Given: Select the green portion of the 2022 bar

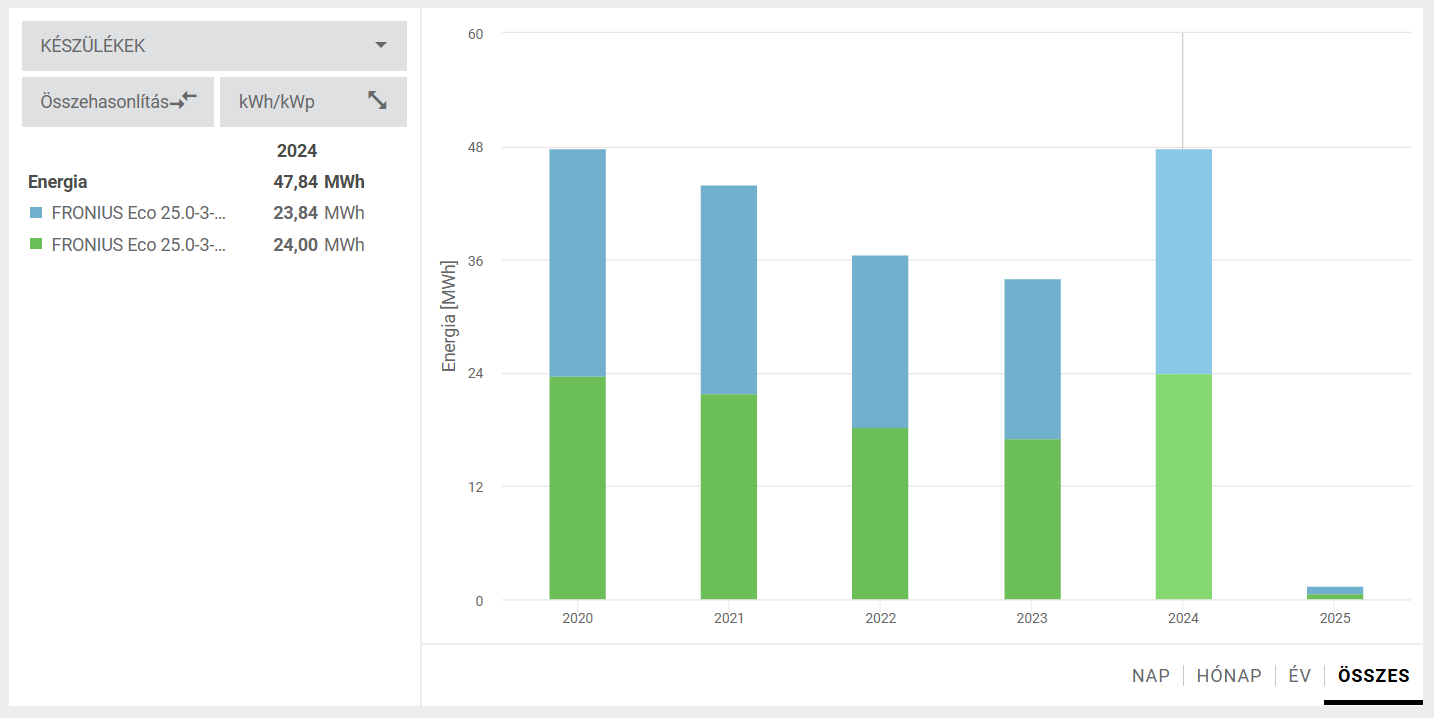Looking at the screenshot, I should (880, 513).
